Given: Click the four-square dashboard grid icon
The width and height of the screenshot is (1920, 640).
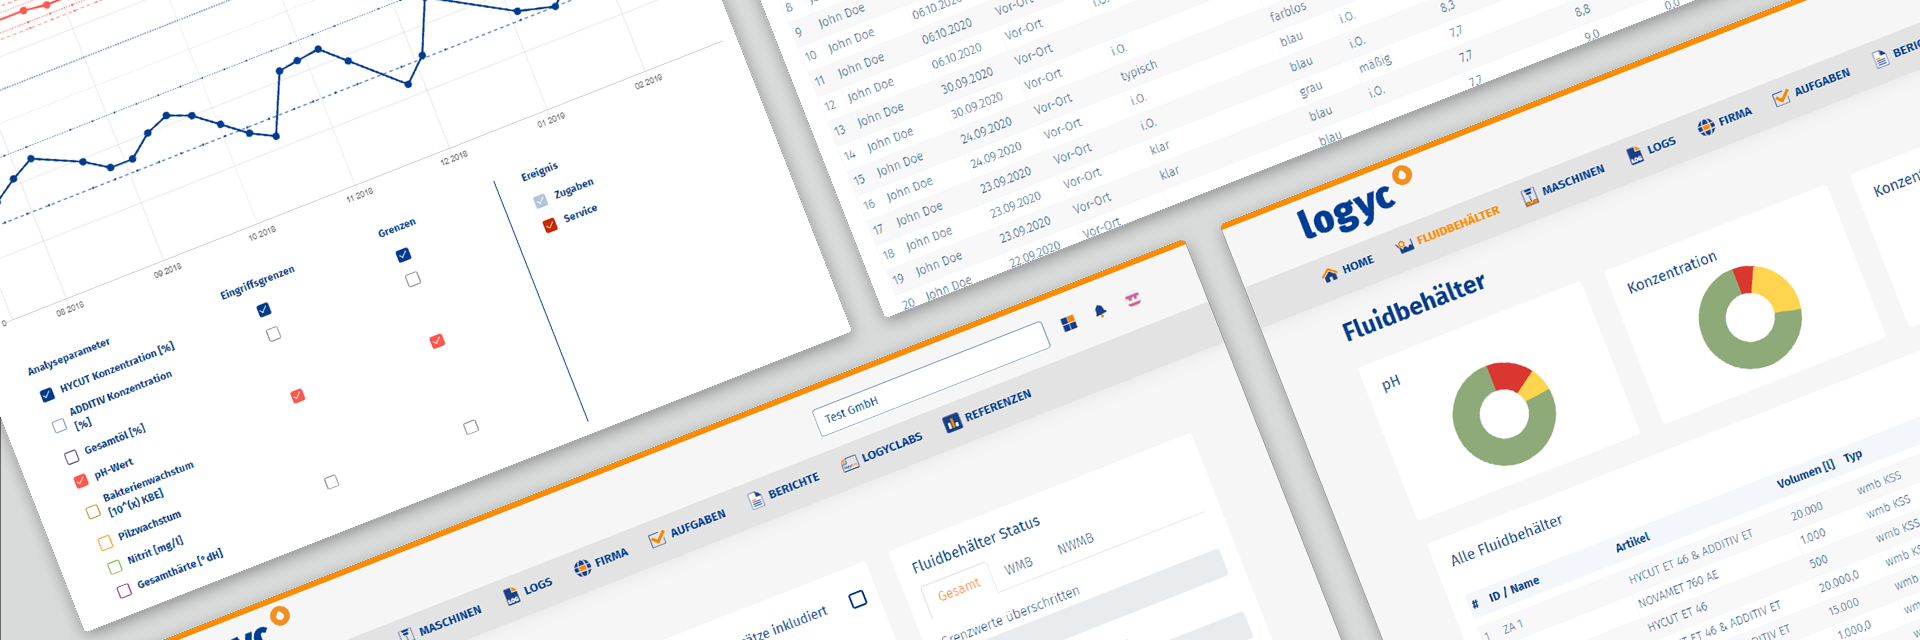Looking at the screenshot, I should pos(1069,322).
